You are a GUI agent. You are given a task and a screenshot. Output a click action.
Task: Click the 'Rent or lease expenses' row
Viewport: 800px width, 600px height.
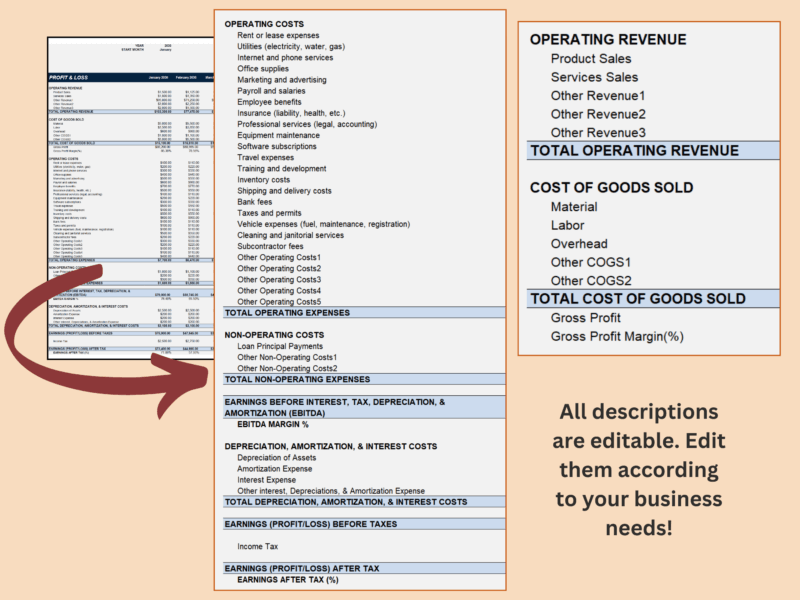[x=278, y=35]
